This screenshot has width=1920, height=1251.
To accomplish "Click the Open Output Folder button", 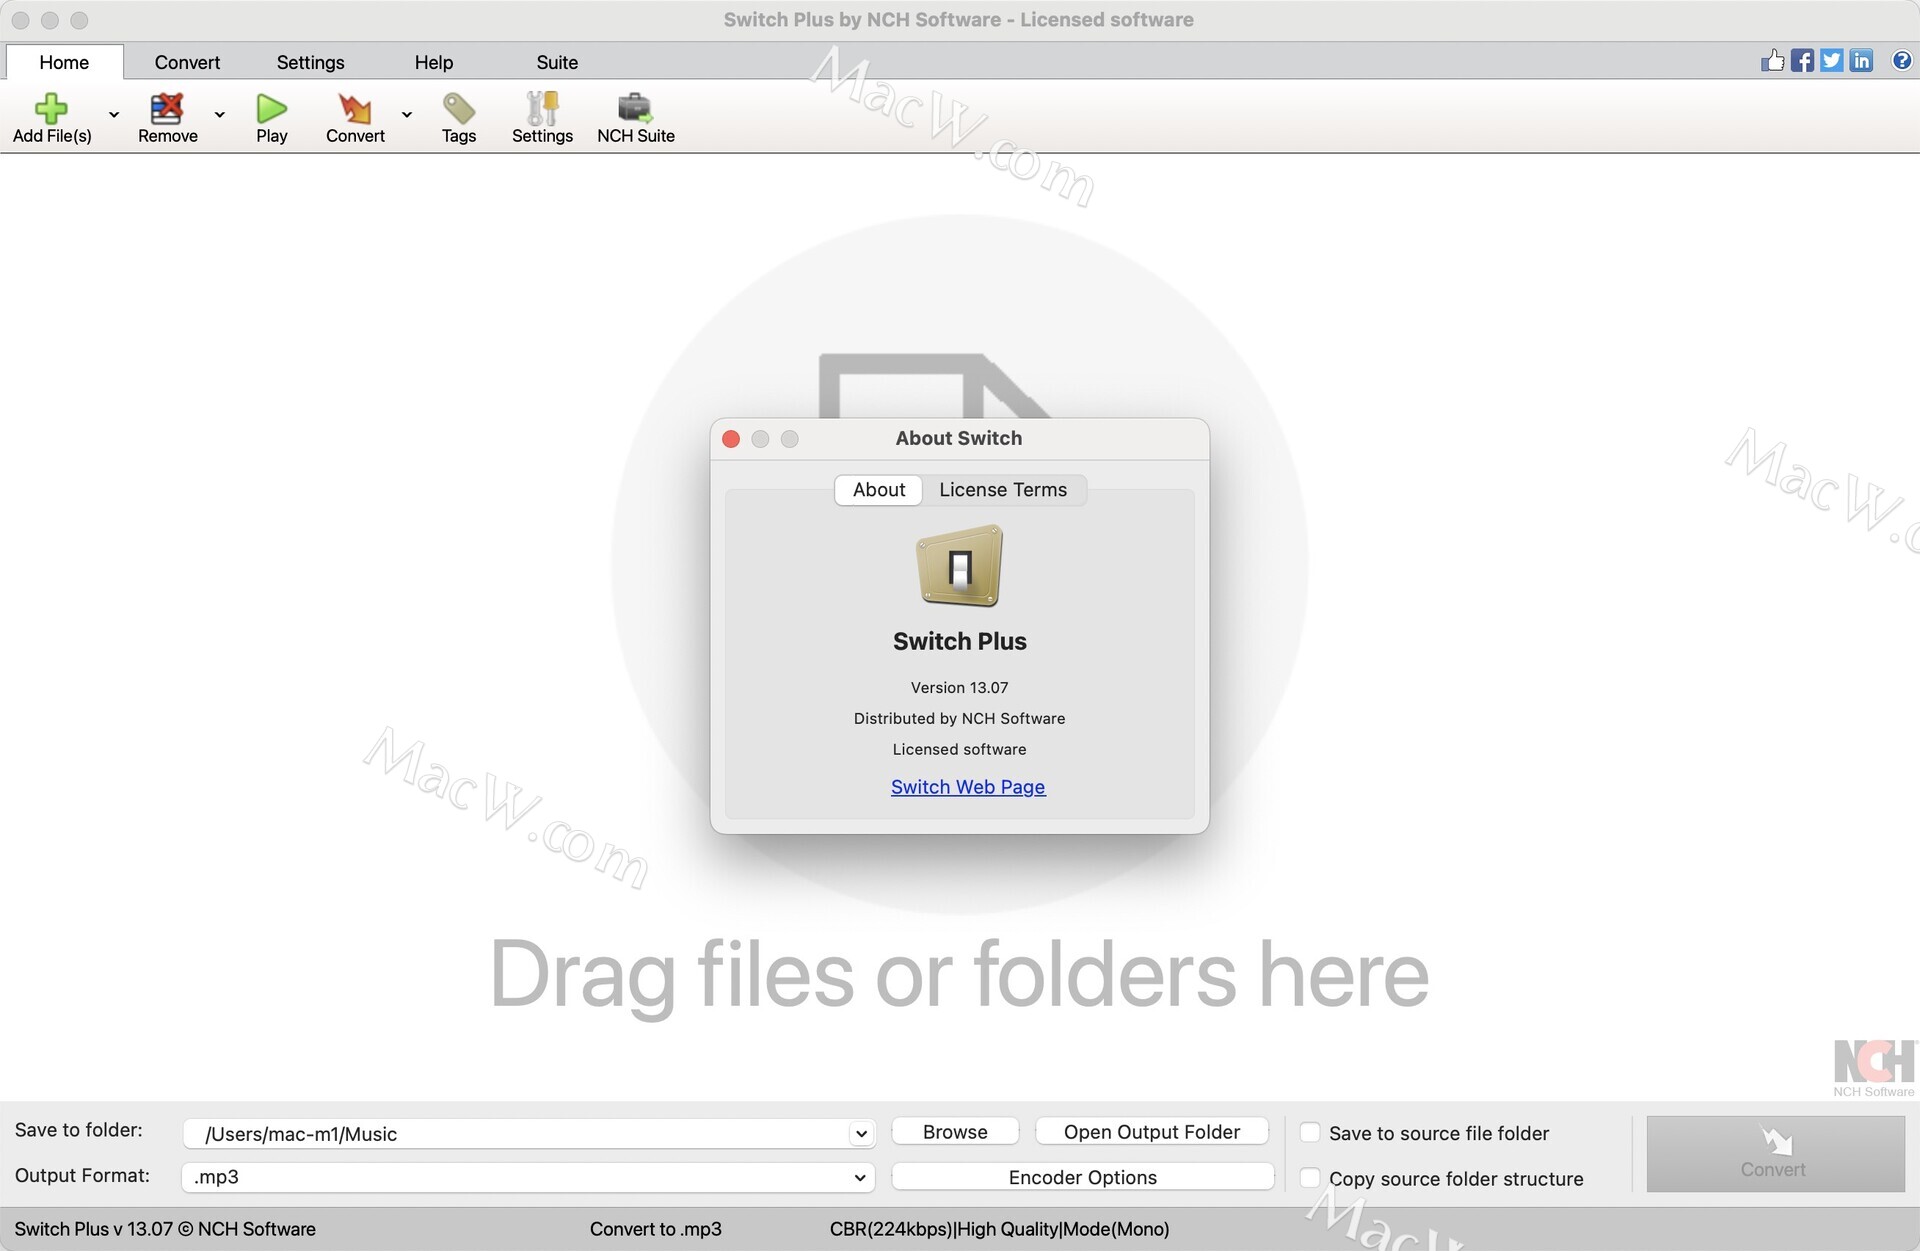I will click(1151, 1132).
